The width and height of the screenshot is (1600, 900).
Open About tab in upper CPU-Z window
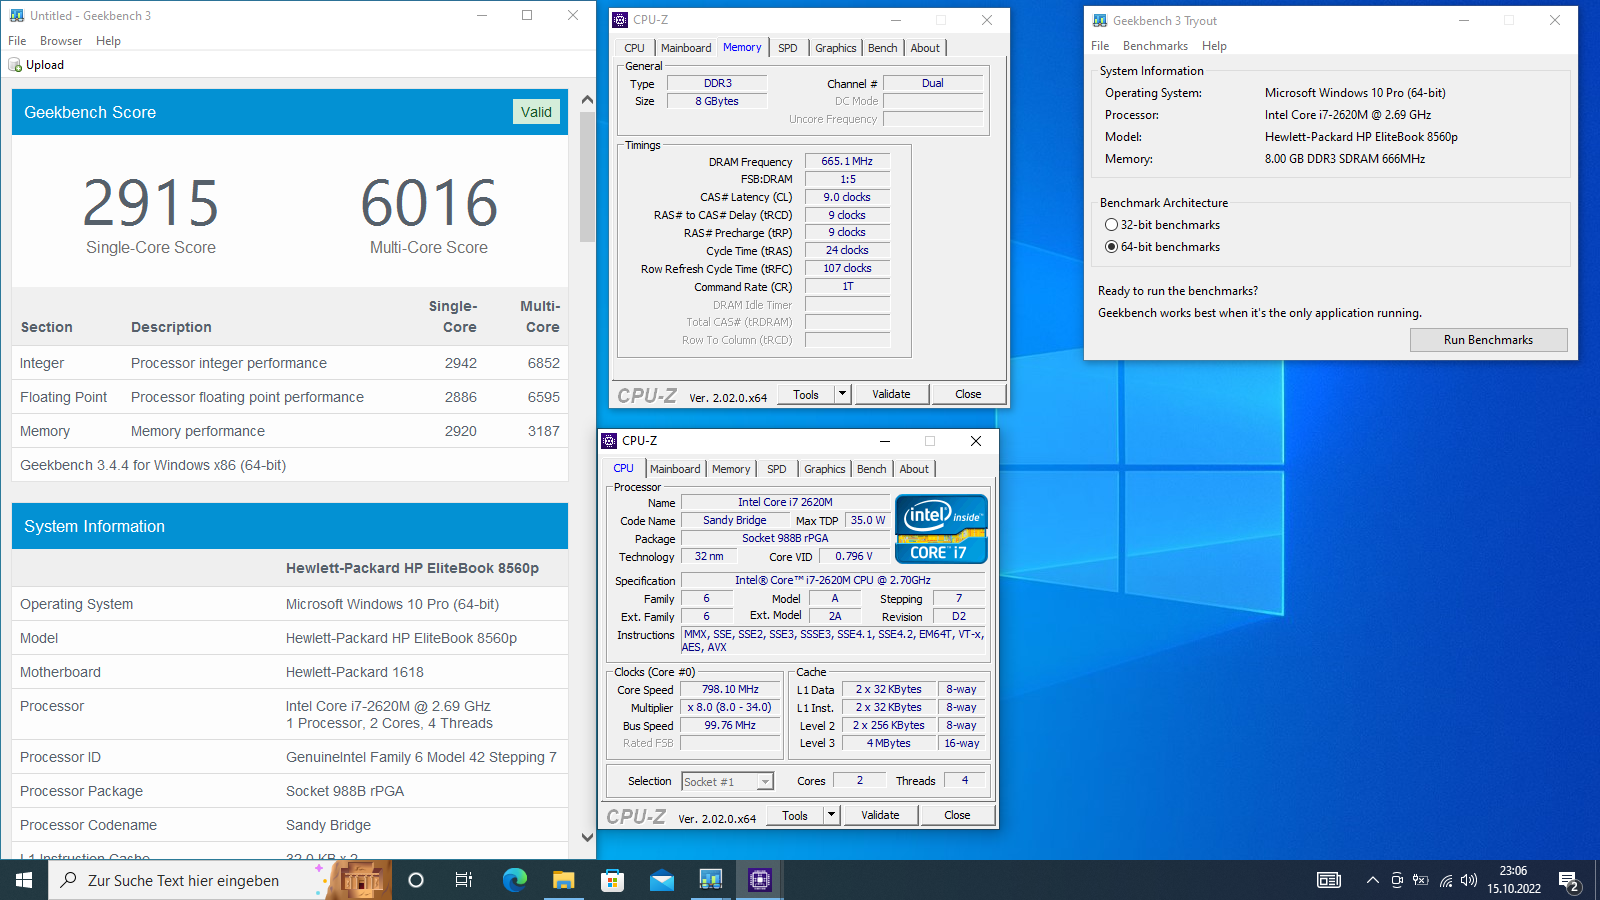point(925,48)
